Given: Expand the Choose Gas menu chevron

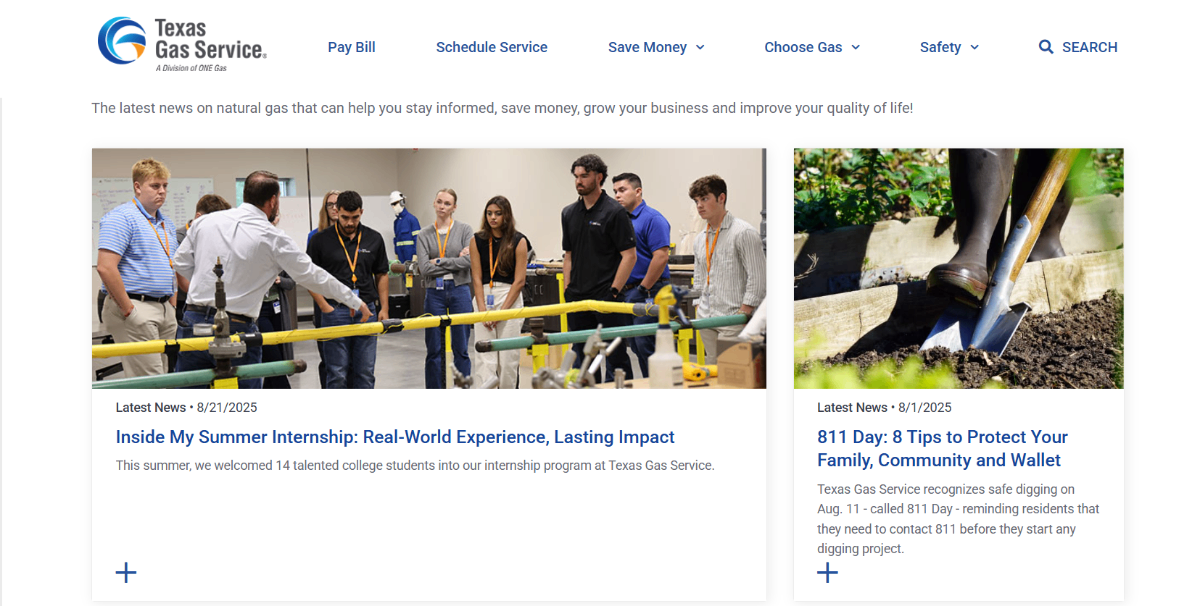Looking at the screenshot, I should coord(856,47).
